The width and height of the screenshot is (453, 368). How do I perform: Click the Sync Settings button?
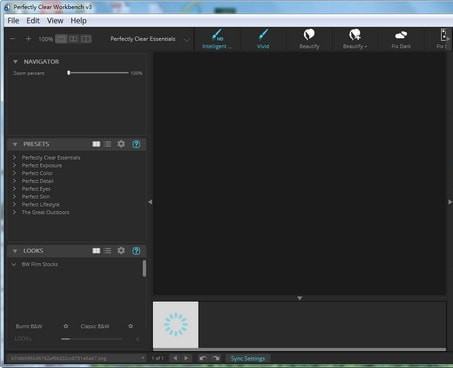pos(248,358)
